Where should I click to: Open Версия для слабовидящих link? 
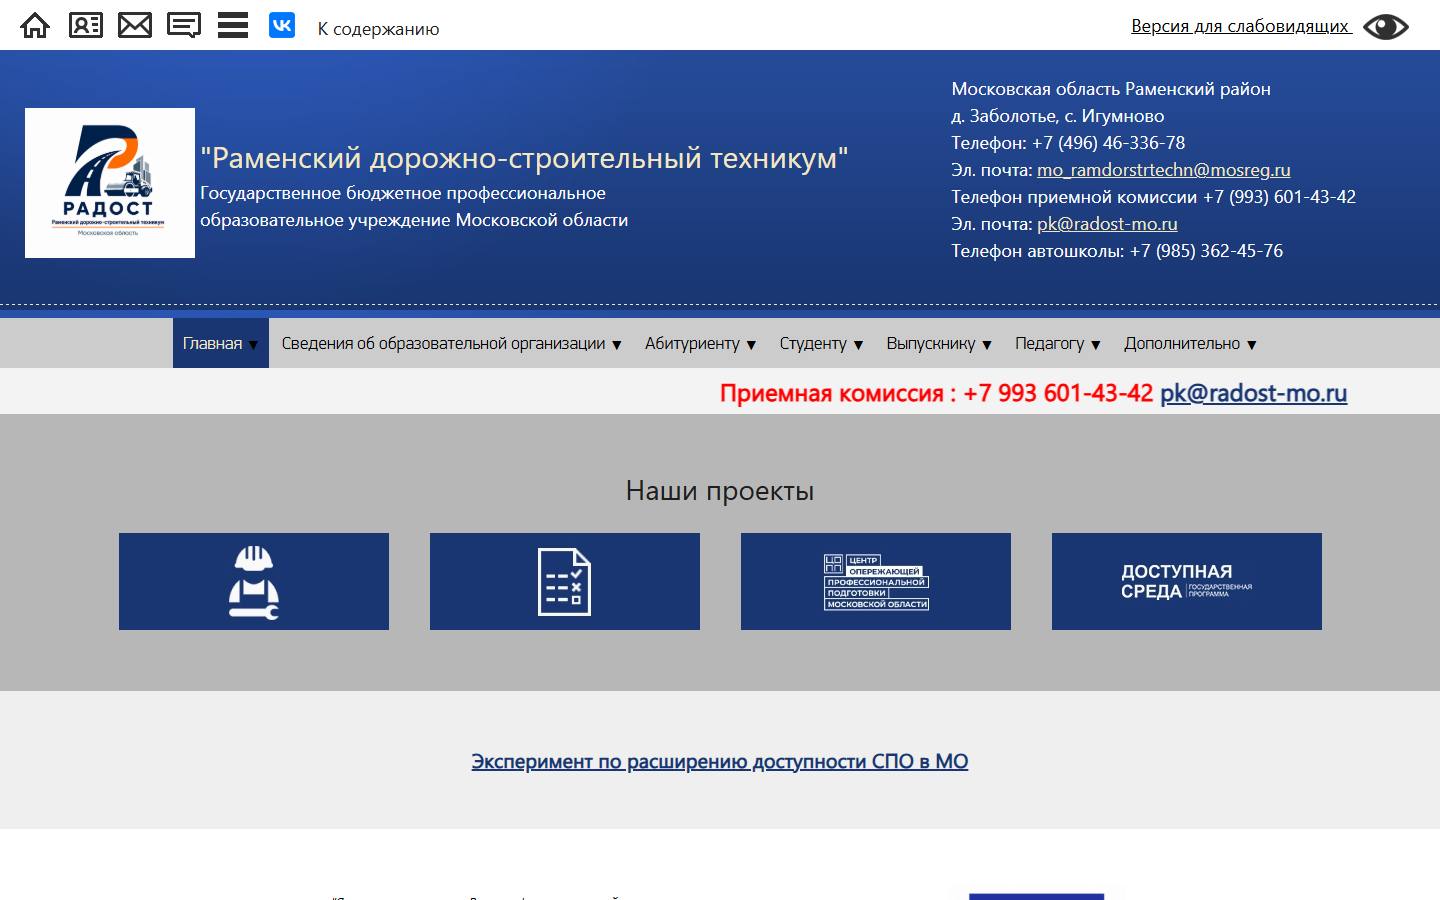[1240, 26]
